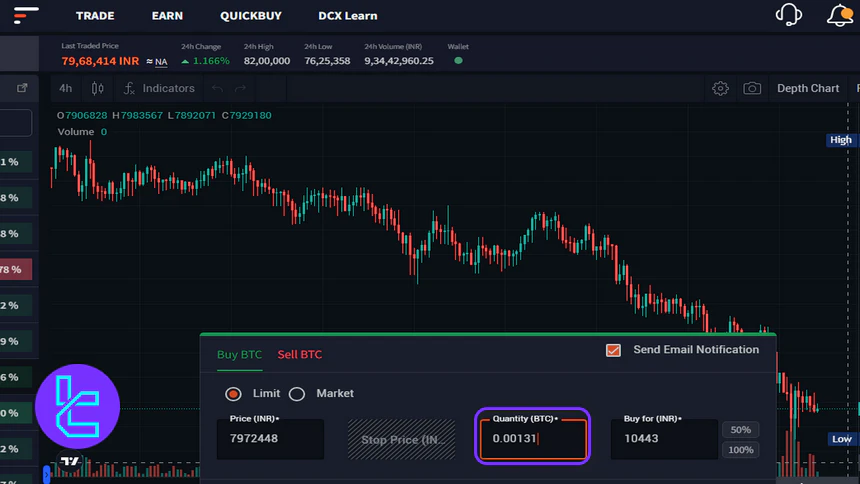Toggle Send Email Notification checkbox
The height and width of the screenshot is (484, 860).
tap(613, 350)
